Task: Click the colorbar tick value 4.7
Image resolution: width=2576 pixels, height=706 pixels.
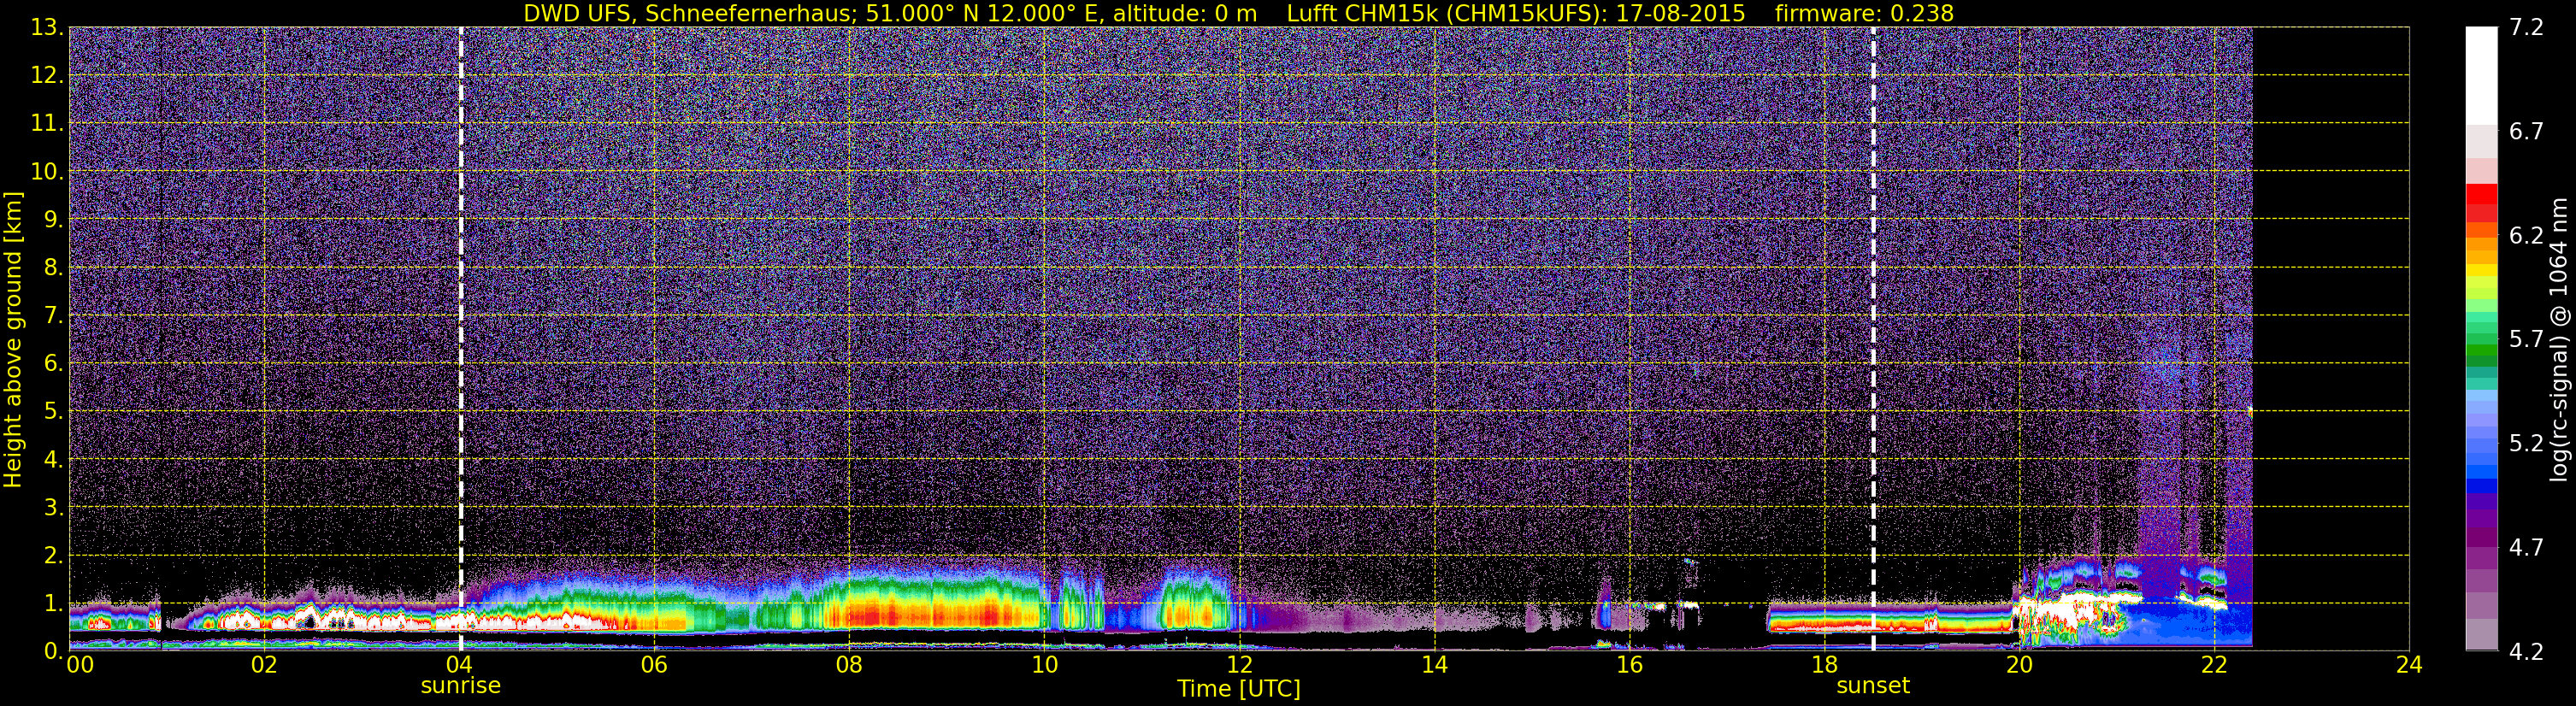Action: (2526, 547)
